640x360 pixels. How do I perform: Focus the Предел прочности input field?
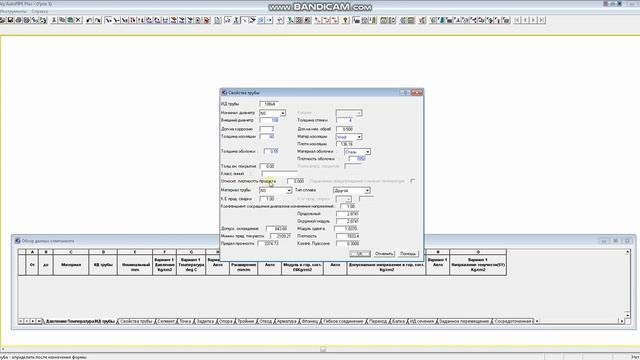point(268,244)
